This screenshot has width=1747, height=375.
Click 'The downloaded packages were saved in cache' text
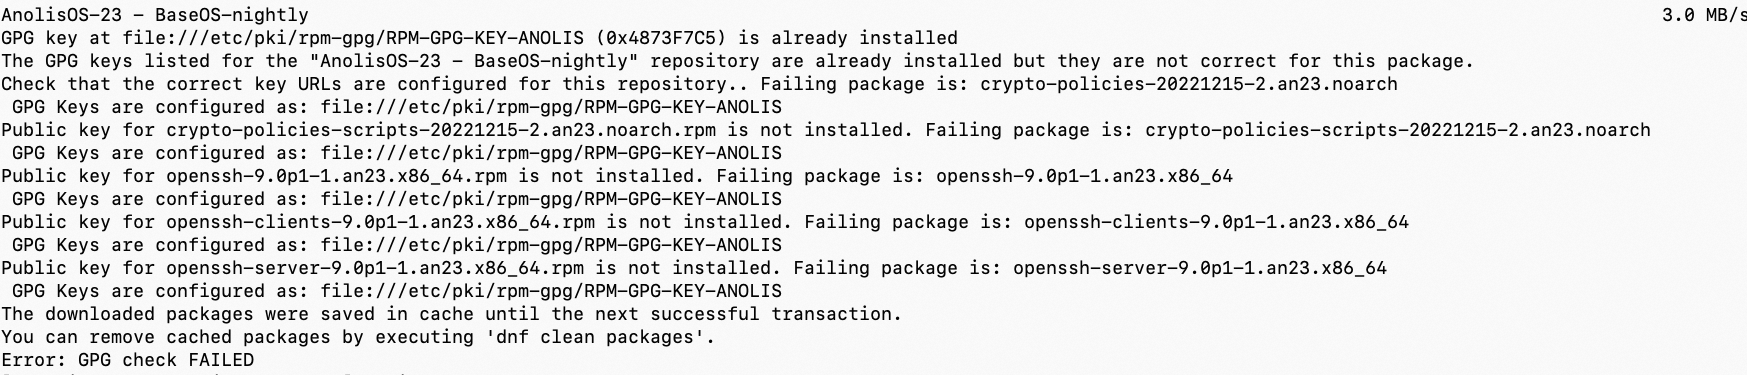click(x=237, y=314)
